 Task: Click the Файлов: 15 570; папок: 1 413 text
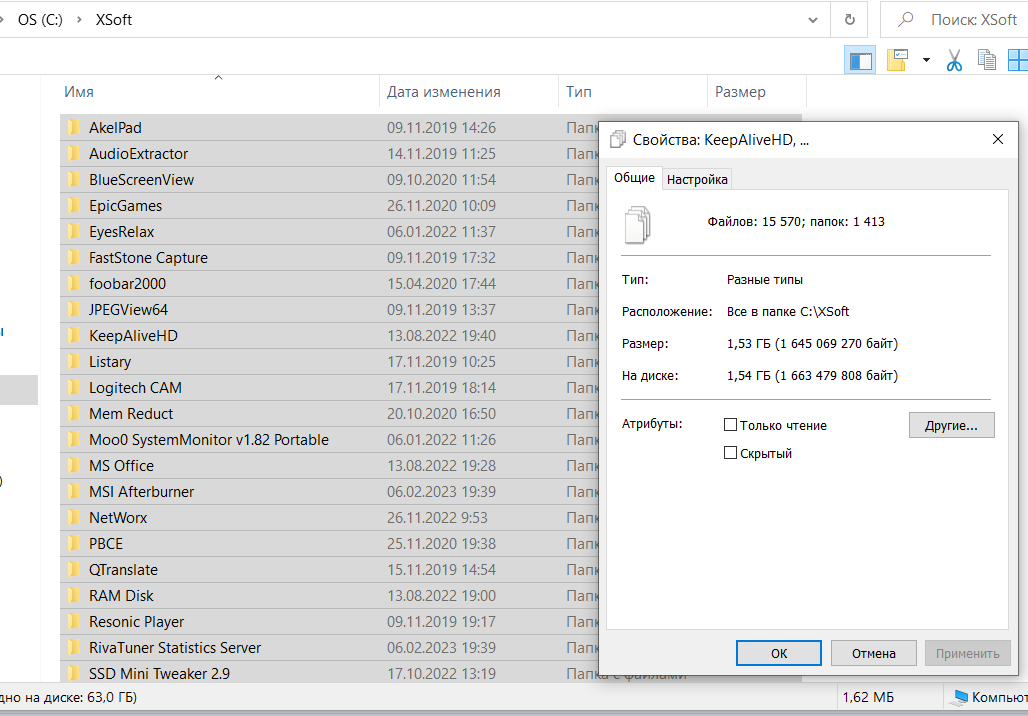point(796,222)
